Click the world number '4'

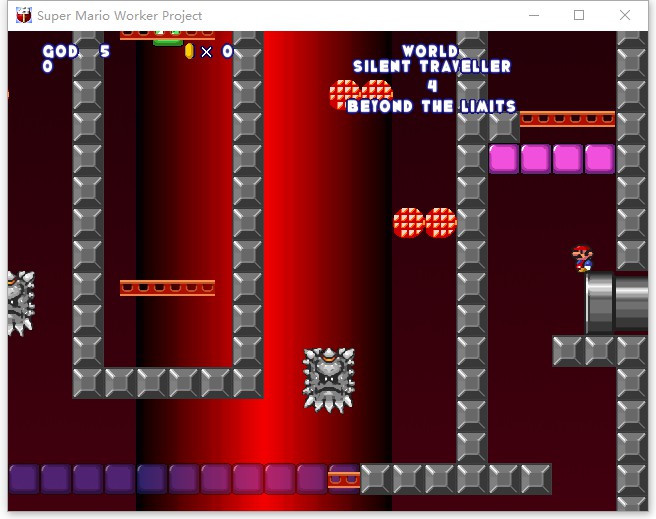[432, 86]
